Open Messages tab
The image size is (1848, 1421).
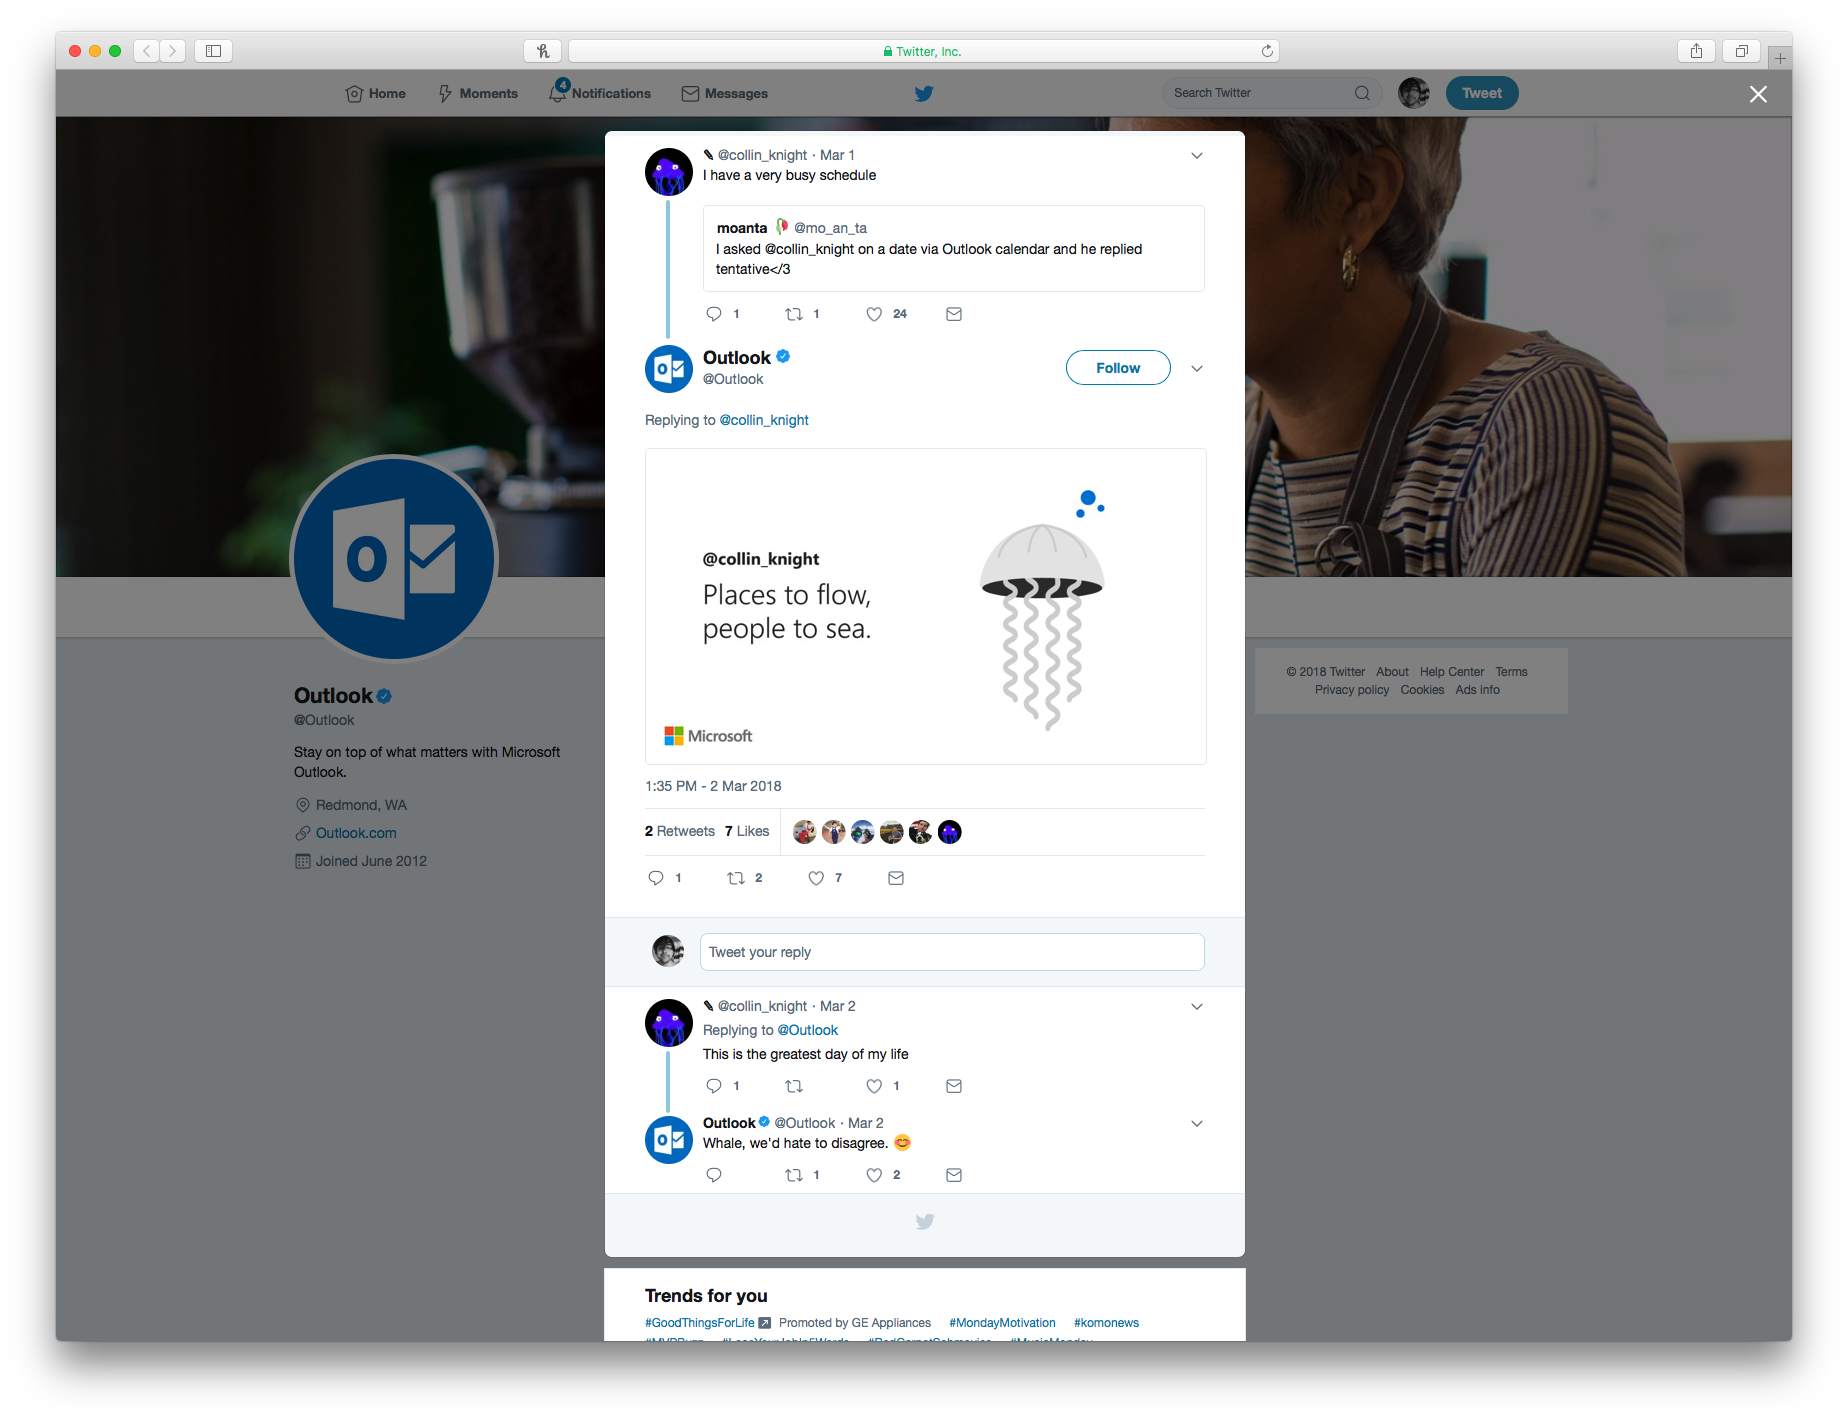(x=725, y=93)
